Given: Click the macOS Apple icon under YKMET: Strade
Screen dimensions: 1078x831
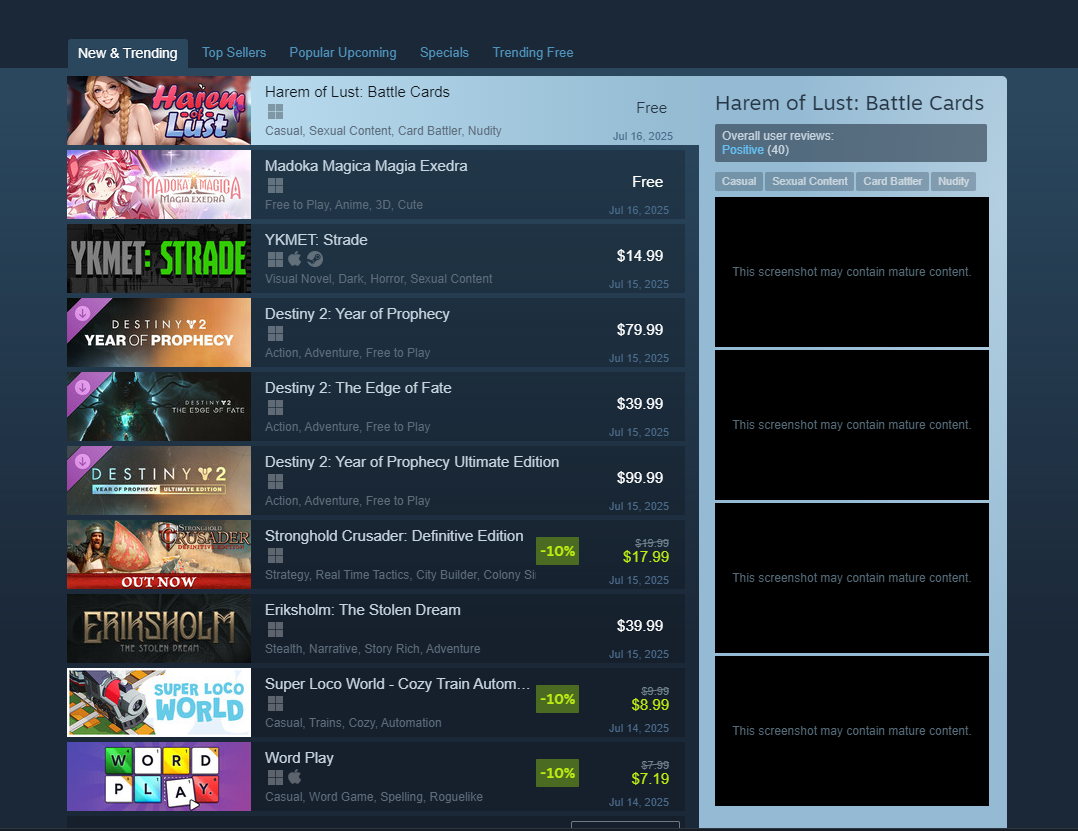Looking at the screenshot, I should click(x=295, y=258).
